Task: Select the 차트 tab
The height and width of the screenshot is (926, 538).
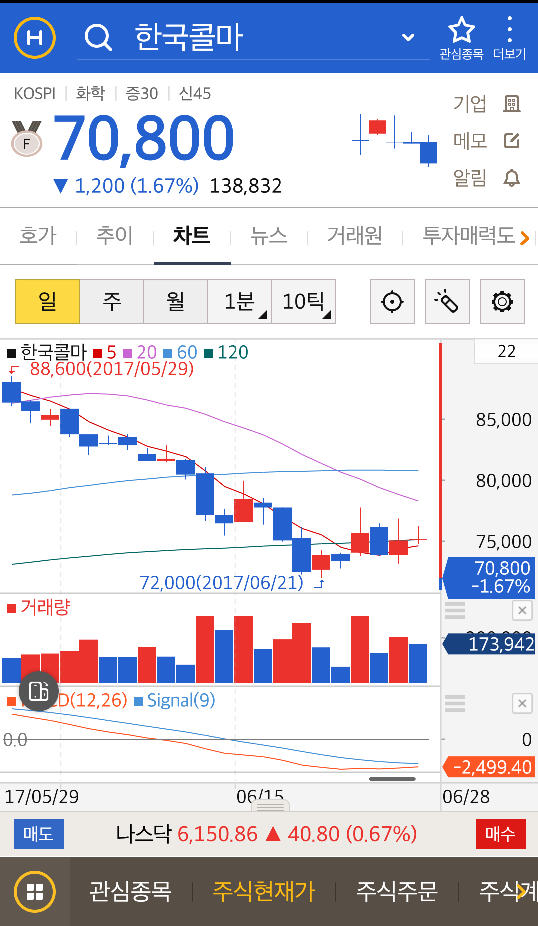Action: (x=192, y=236)
